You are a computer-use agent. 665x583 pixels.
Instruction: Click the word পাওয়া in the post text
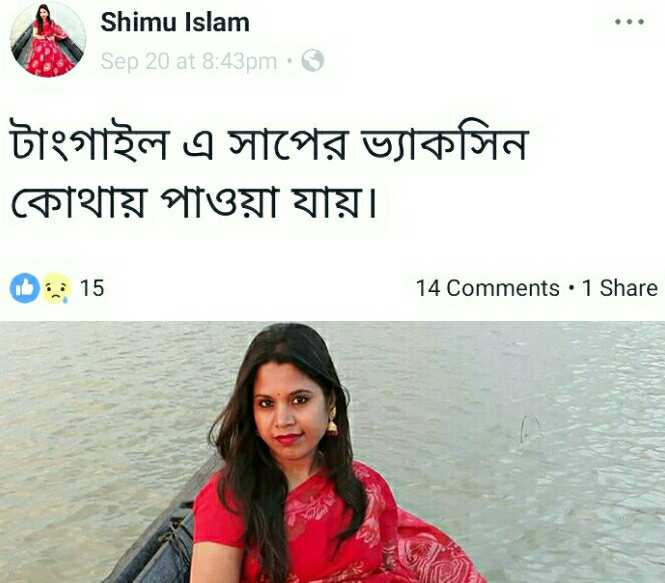pos(219,201)
